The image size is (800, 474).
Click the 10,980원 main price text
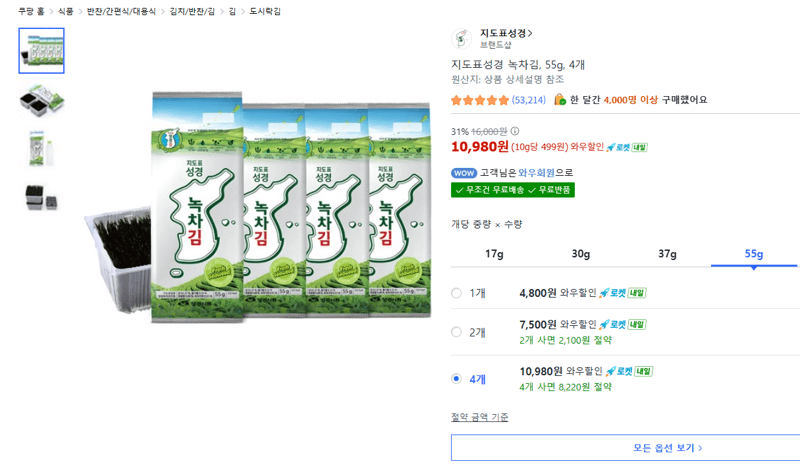(480, 147)
